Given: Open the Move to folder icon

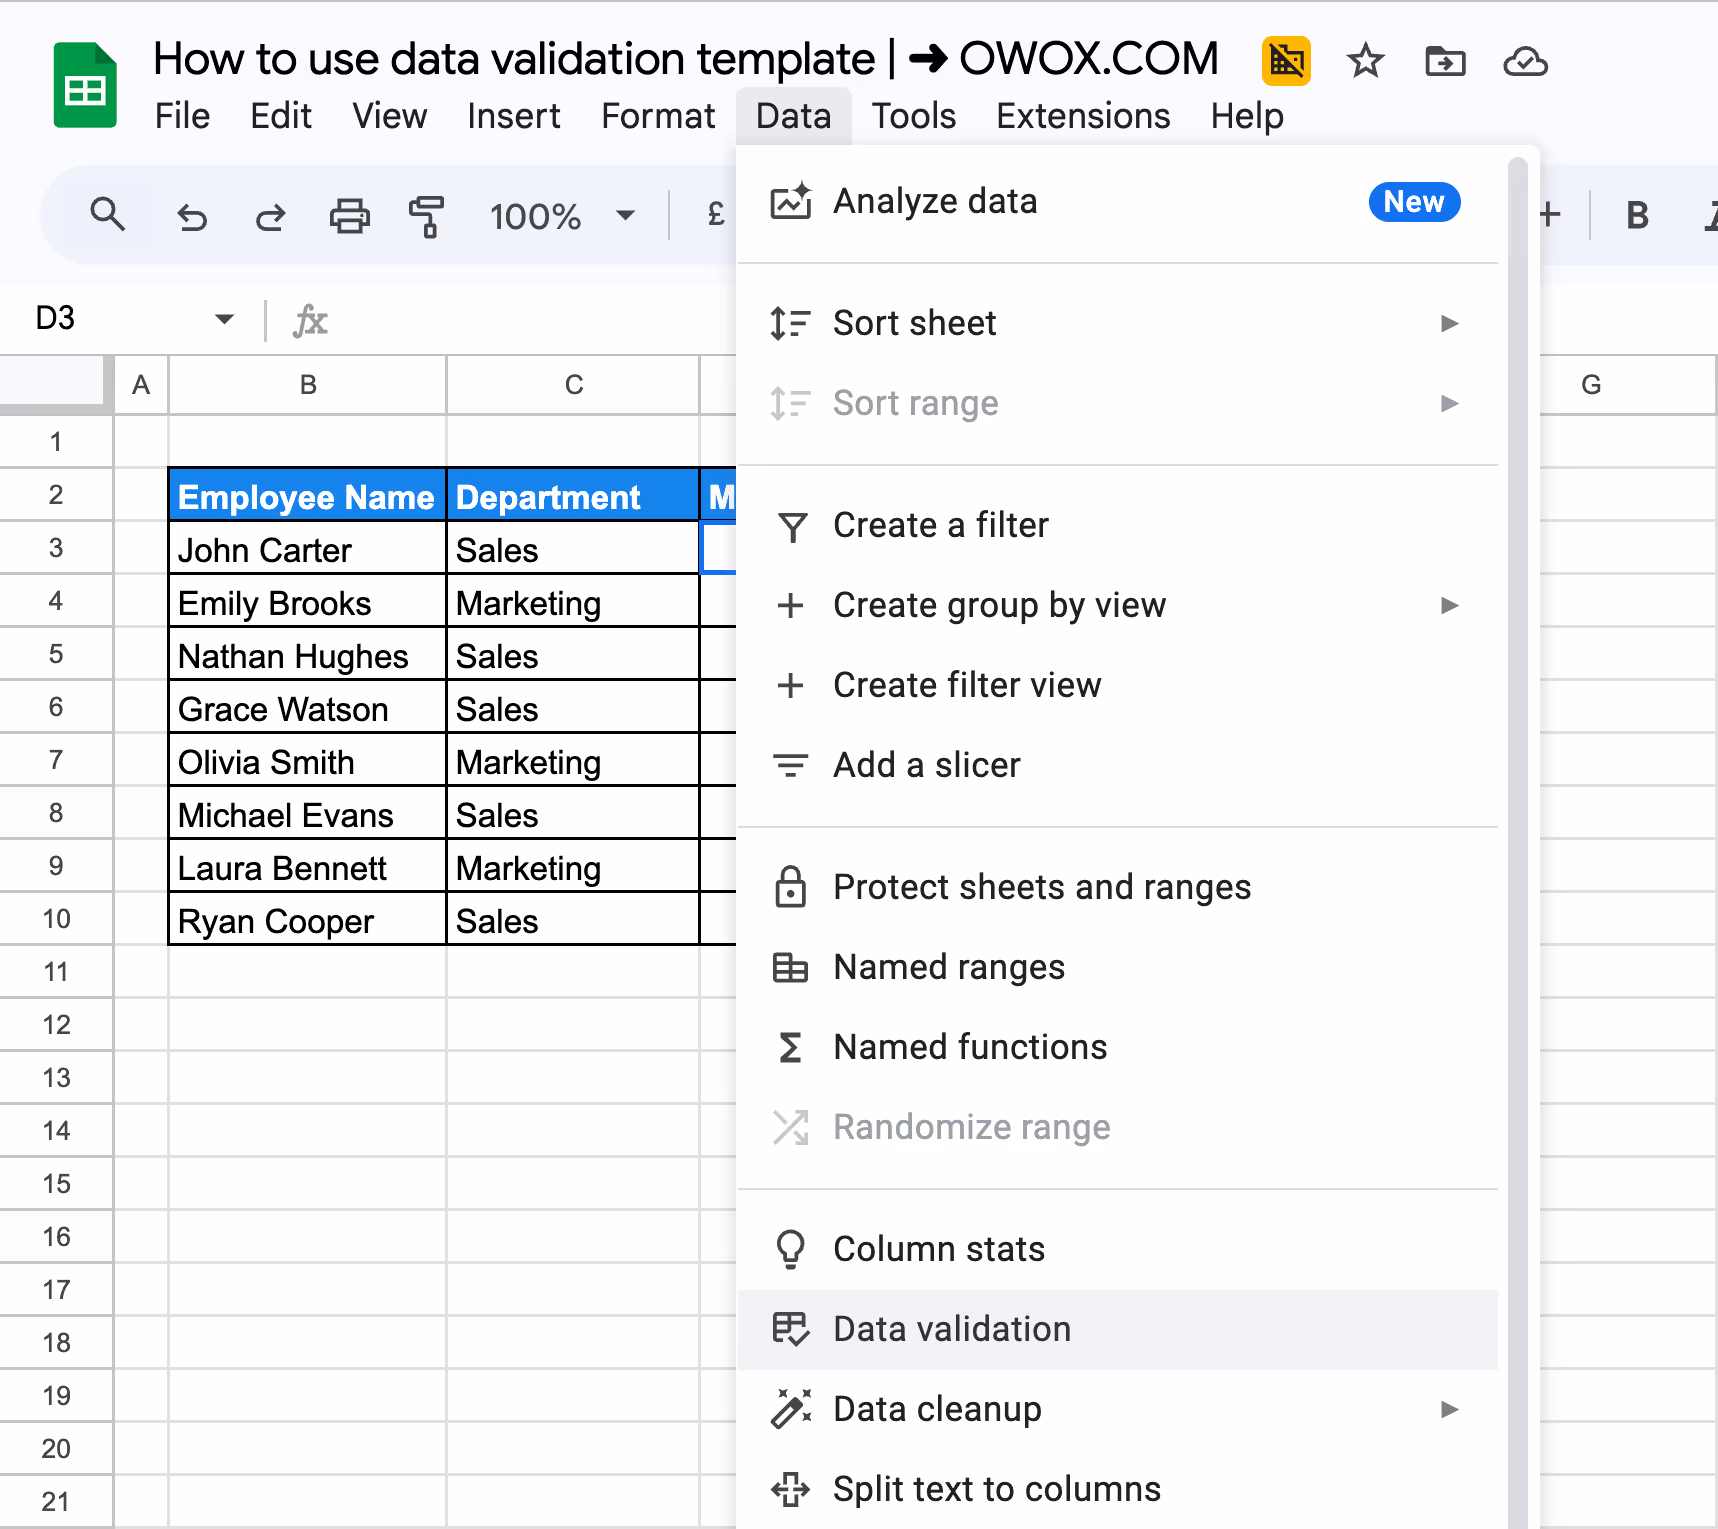Looking at the screenshot, I should click(x=1444, y=61).
